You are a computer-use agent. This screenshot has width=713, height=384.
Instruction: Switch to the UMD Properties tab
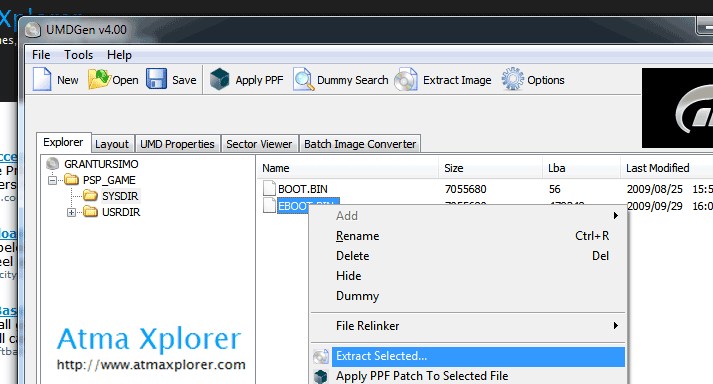(x=177, y=144)
